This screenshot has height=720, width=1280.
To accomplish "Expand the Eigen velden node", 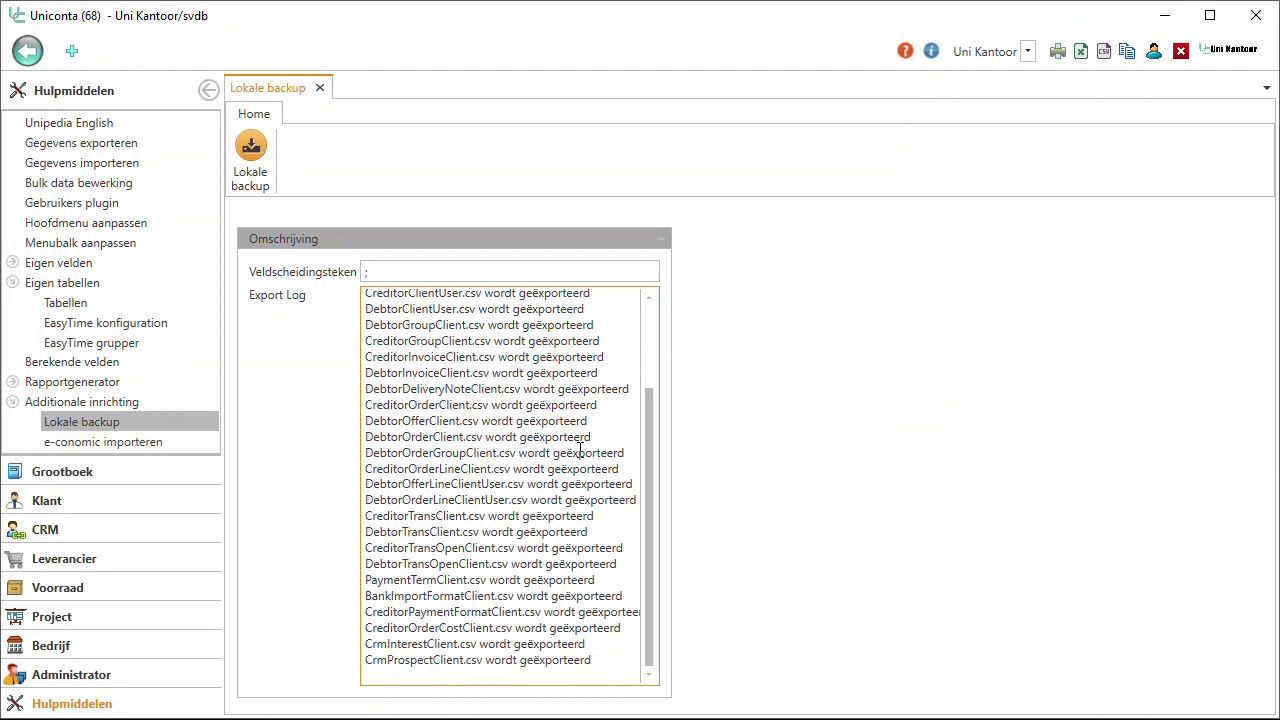I will point(13,263).
